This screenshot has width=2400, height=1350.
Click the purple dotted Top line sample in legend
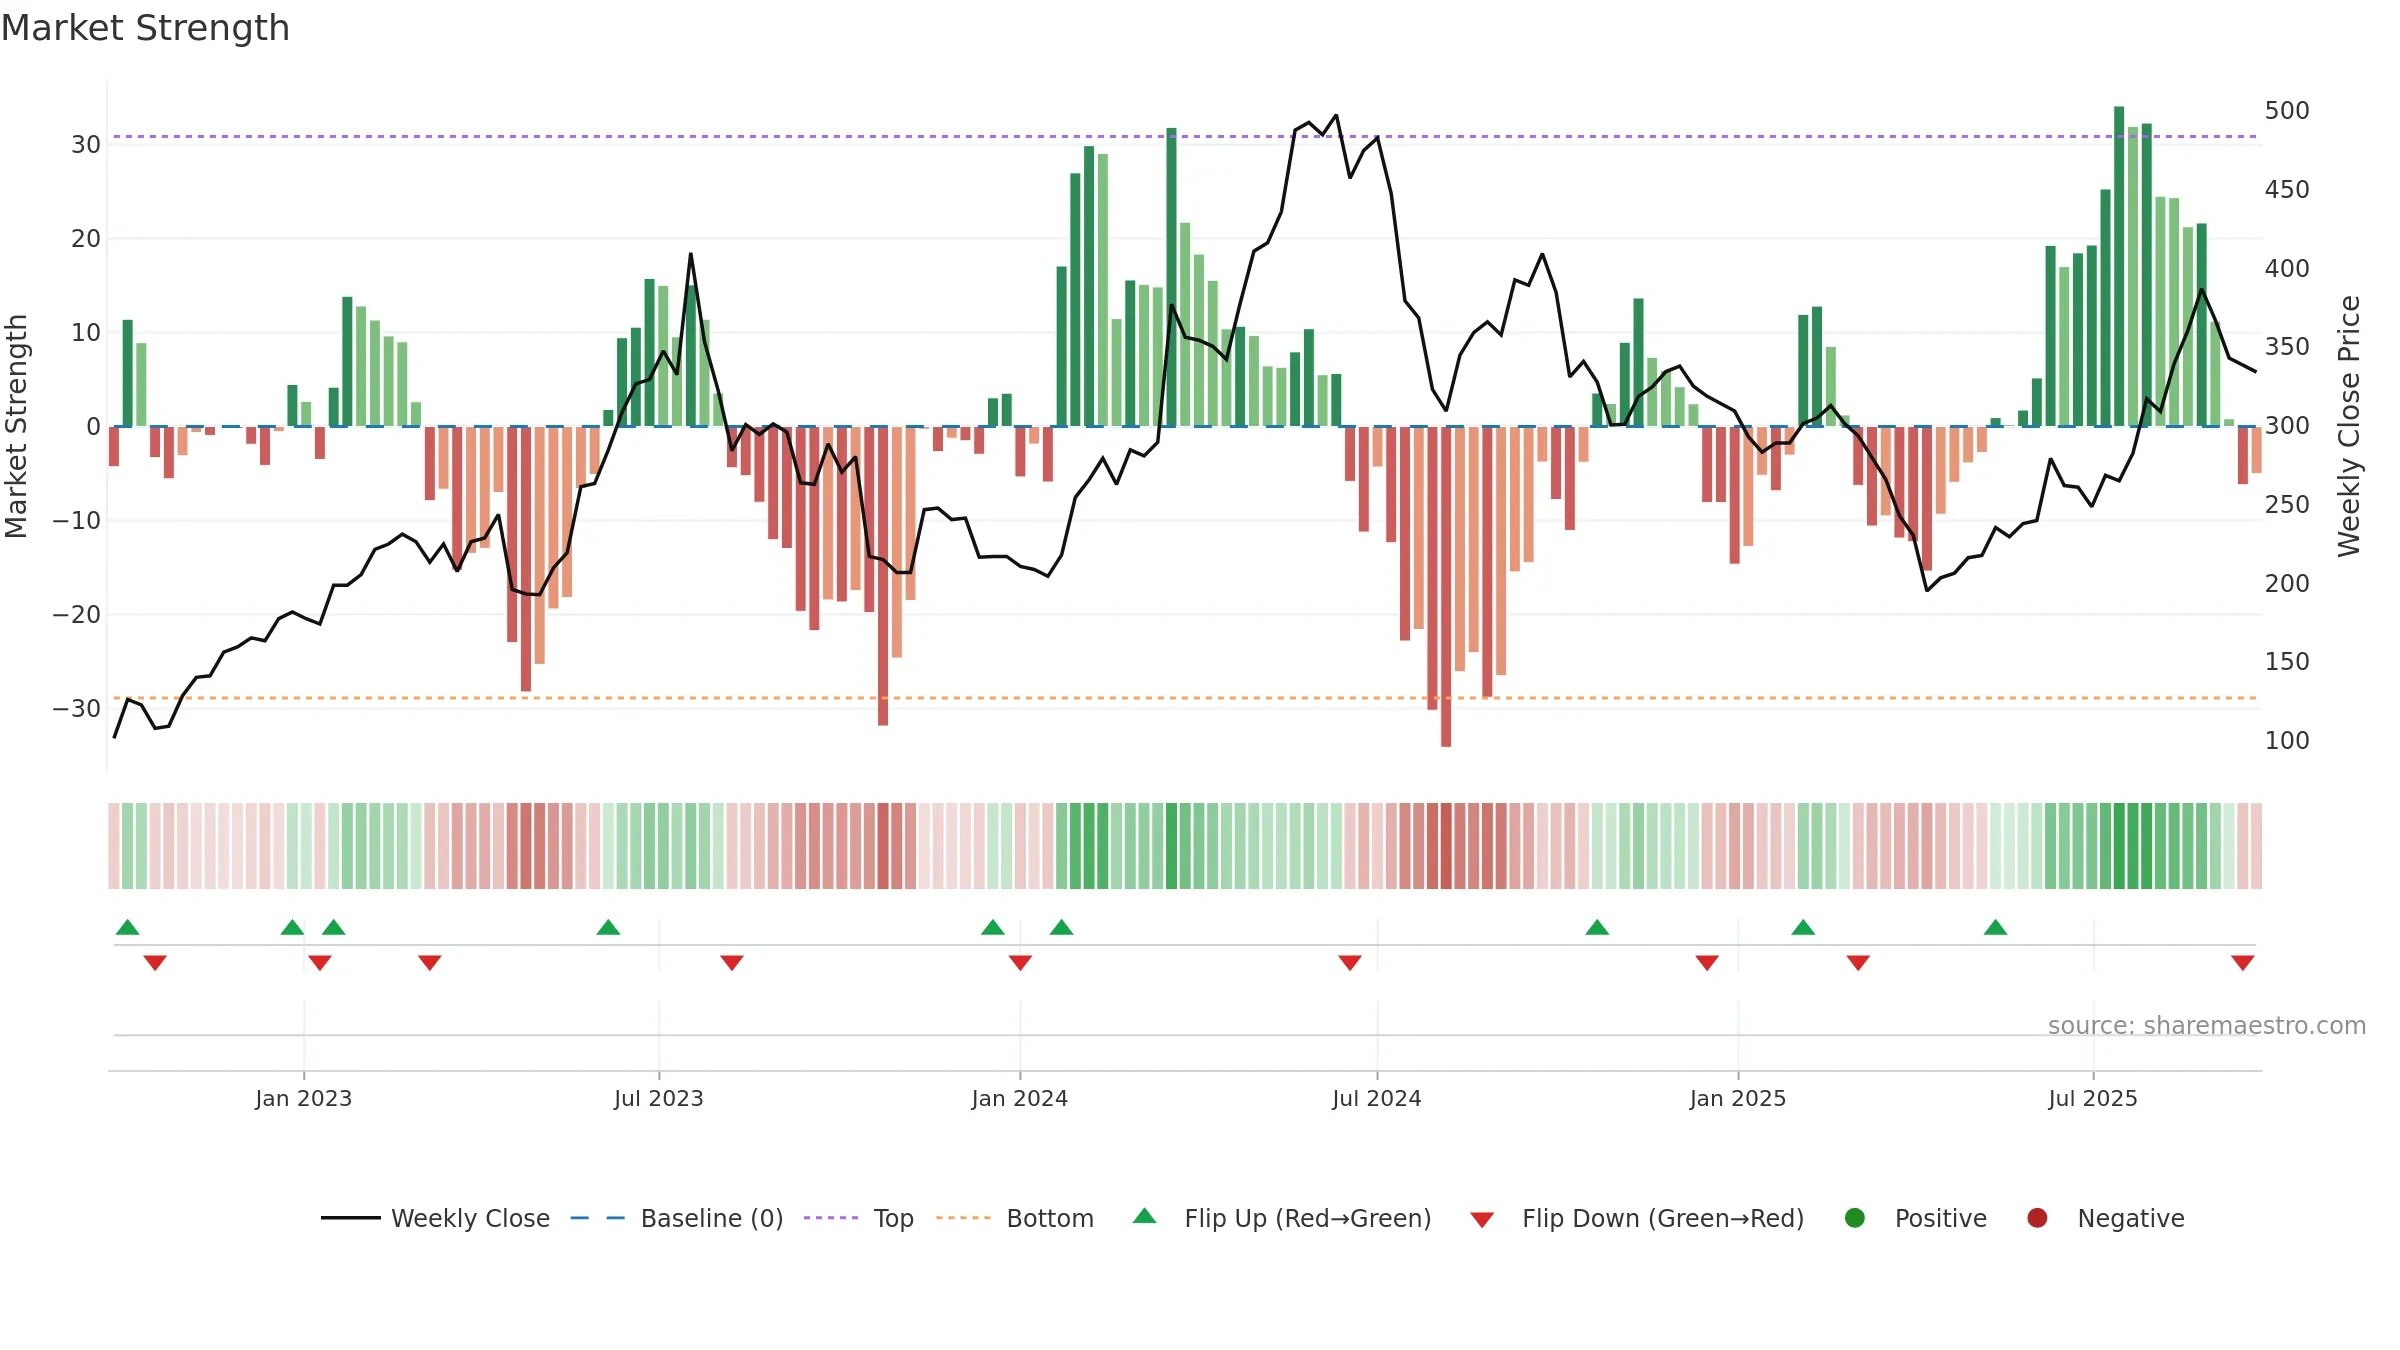click(x=831, y=1218)
